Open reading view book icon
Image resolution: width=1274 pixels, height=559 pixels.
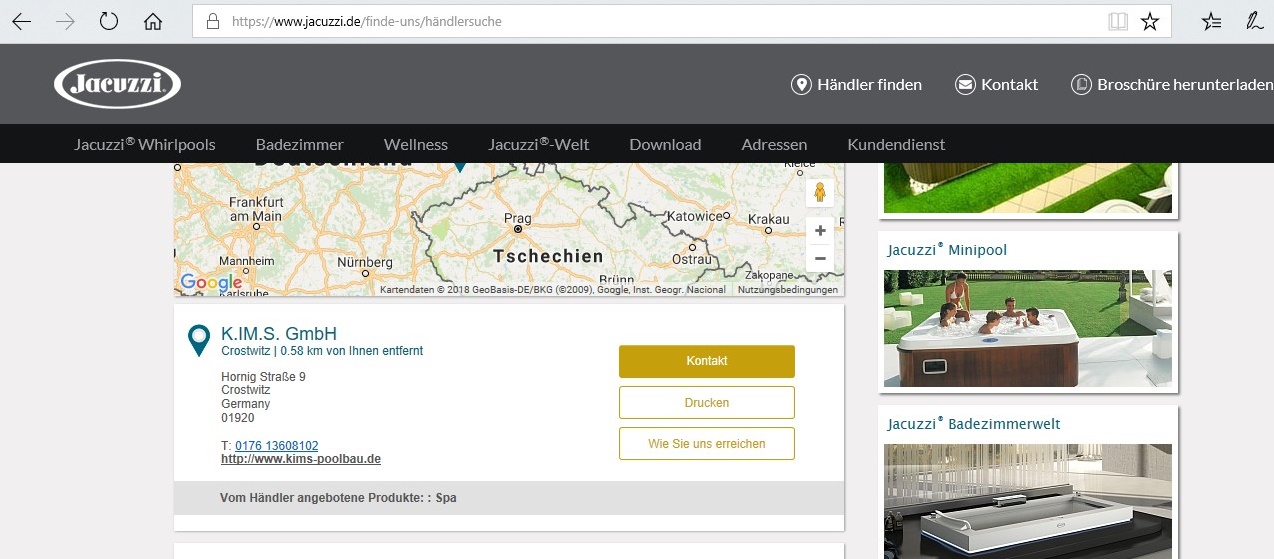click(1118, 21)
